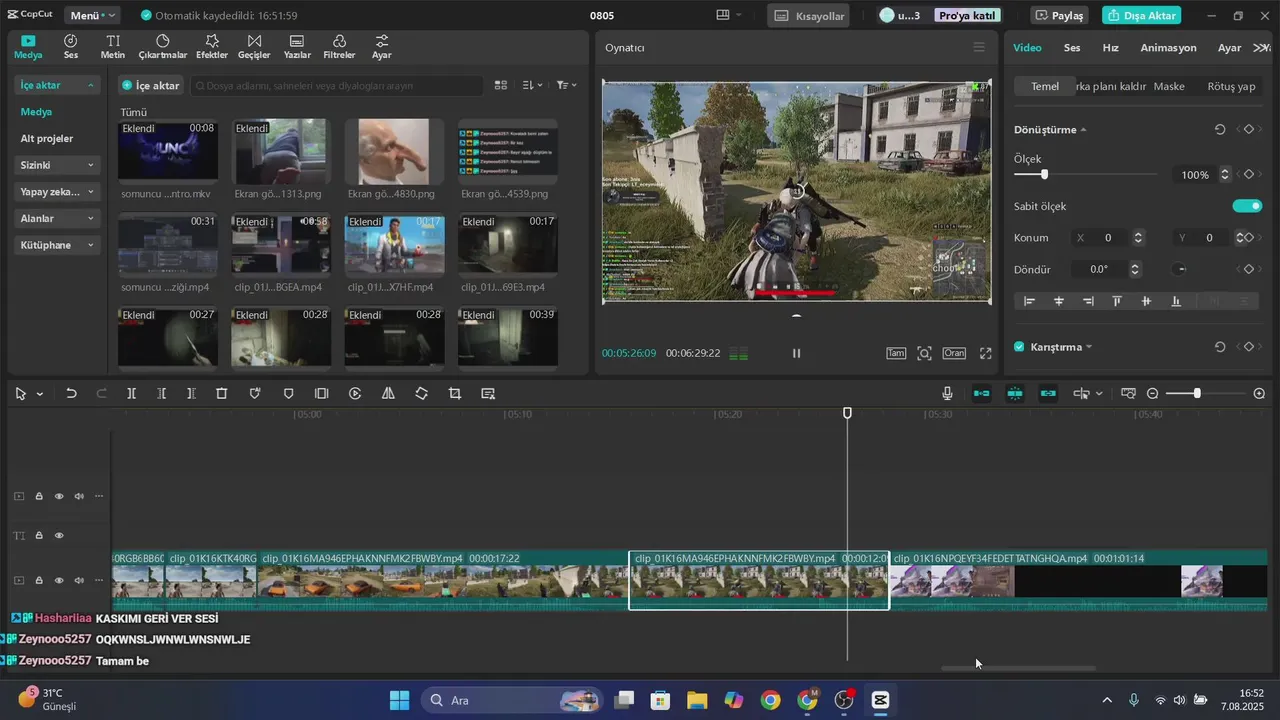
Task: Align clip to left edge
Action: point(1029,301)
